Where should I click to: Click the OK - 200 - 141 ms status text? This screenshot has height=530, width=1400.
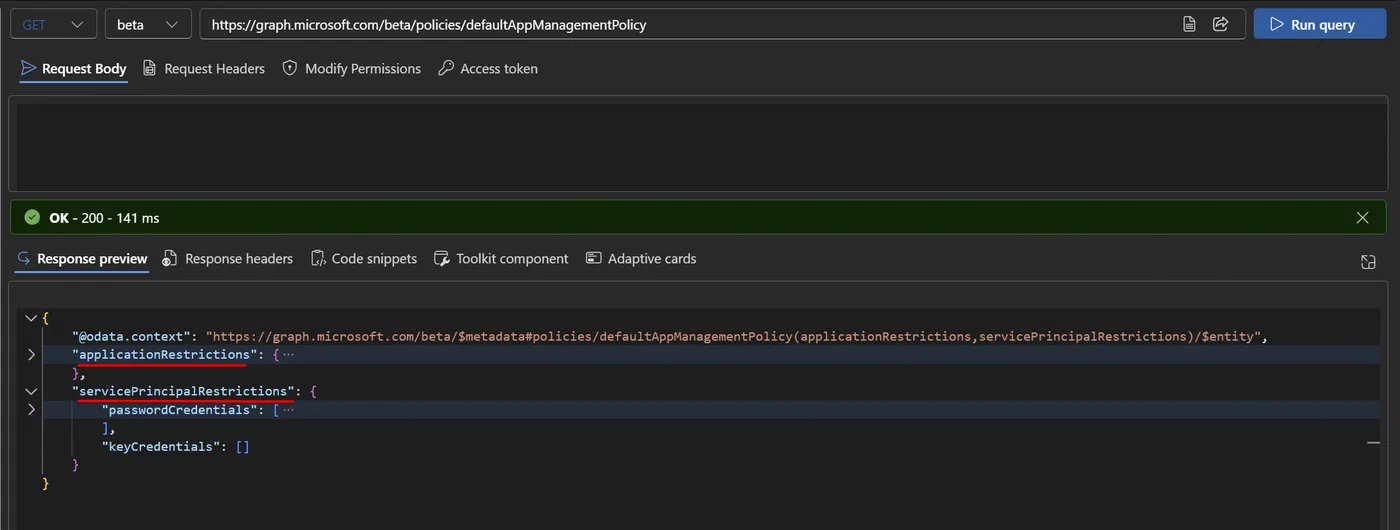pos(104,217)
